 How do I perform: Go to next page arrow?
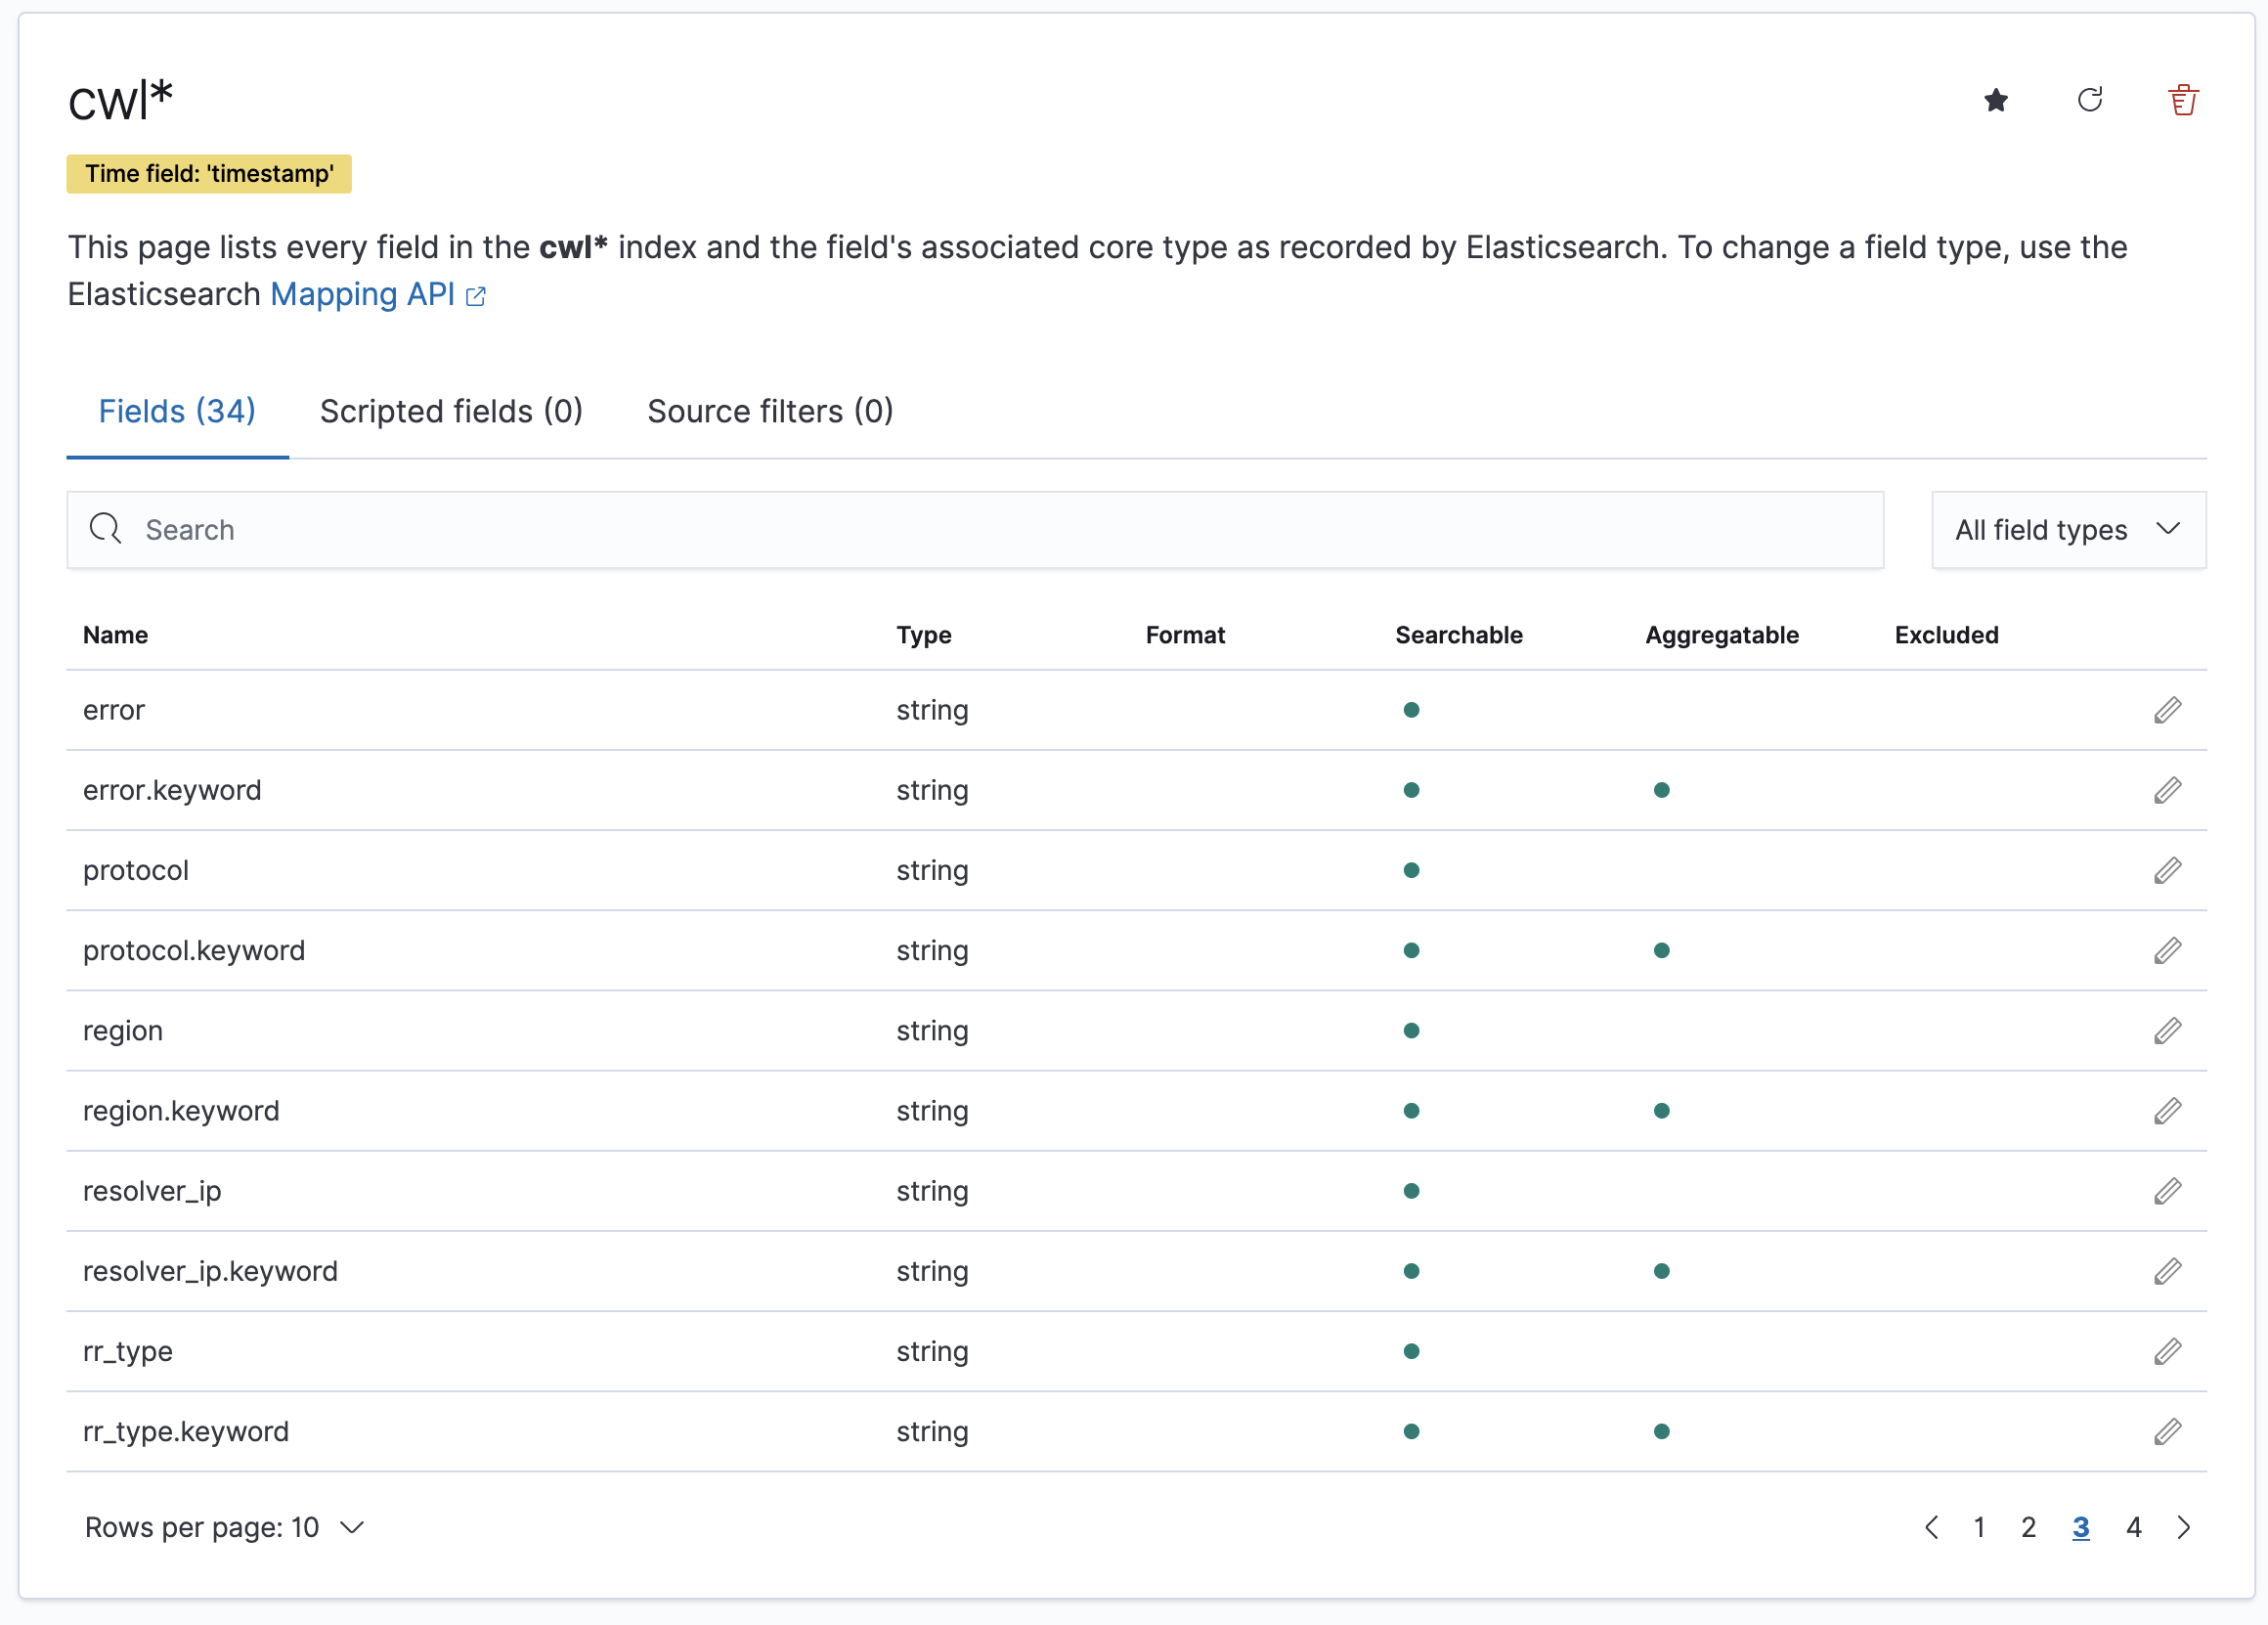coord(2184,1527)
